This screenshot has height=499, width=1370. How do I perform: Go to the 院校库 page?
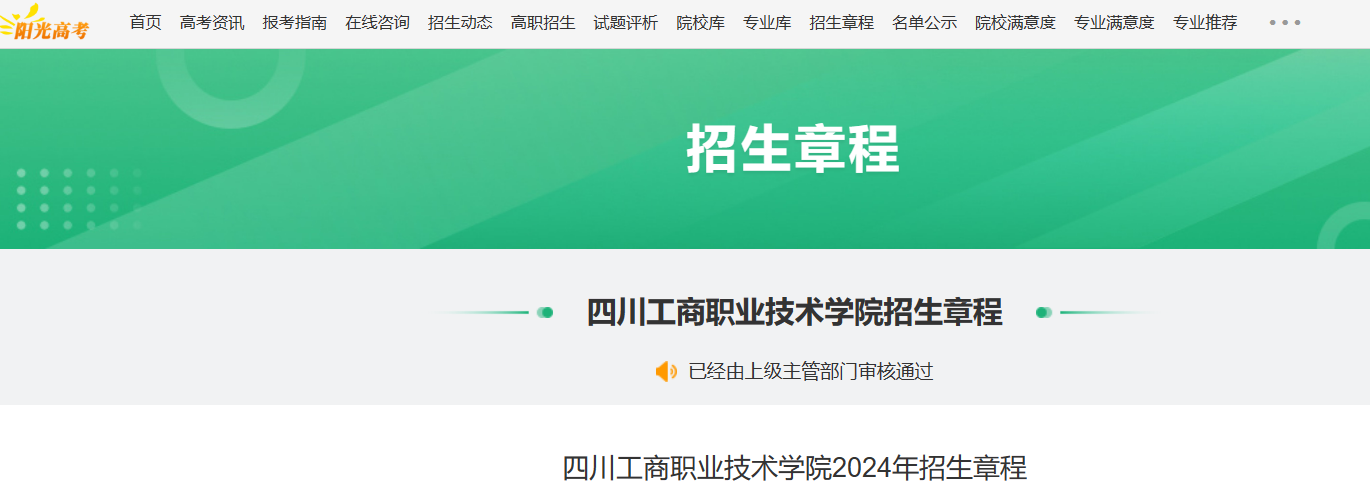pos(701,22)
